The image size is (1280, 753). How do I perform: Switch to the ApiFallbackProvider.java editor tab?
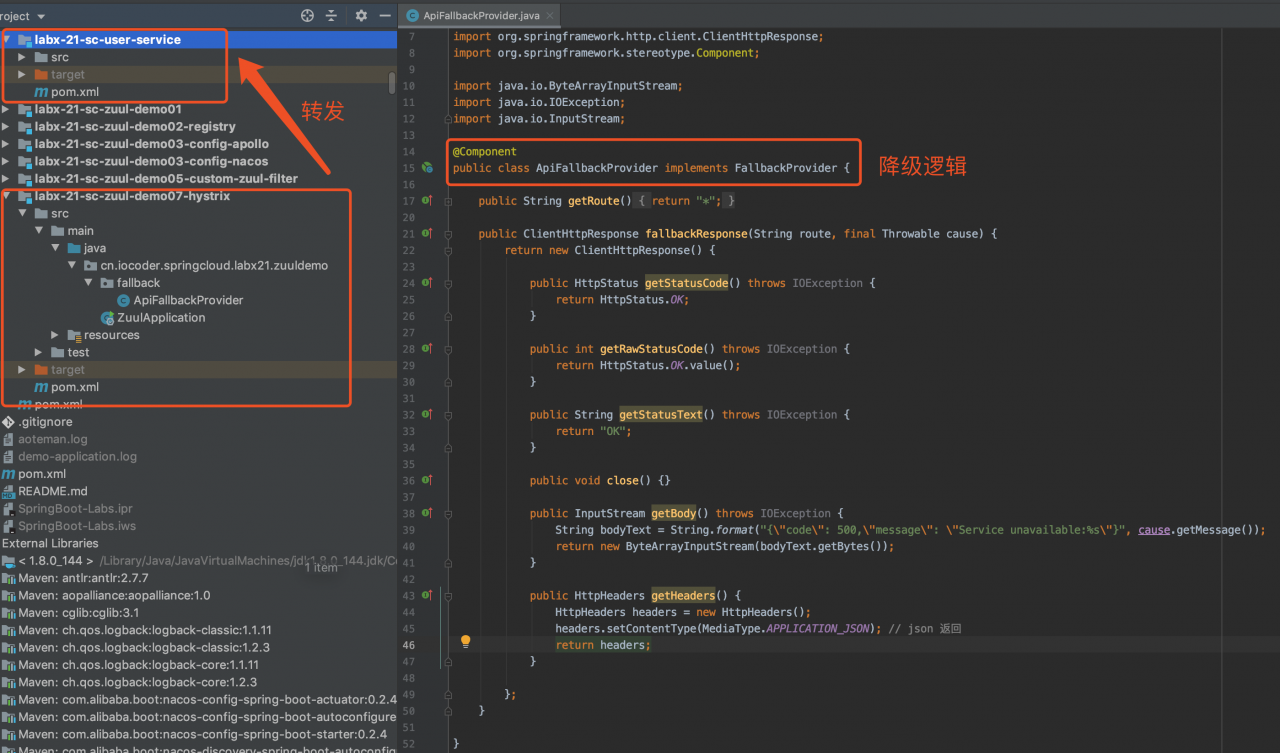[x=478, y=15]
